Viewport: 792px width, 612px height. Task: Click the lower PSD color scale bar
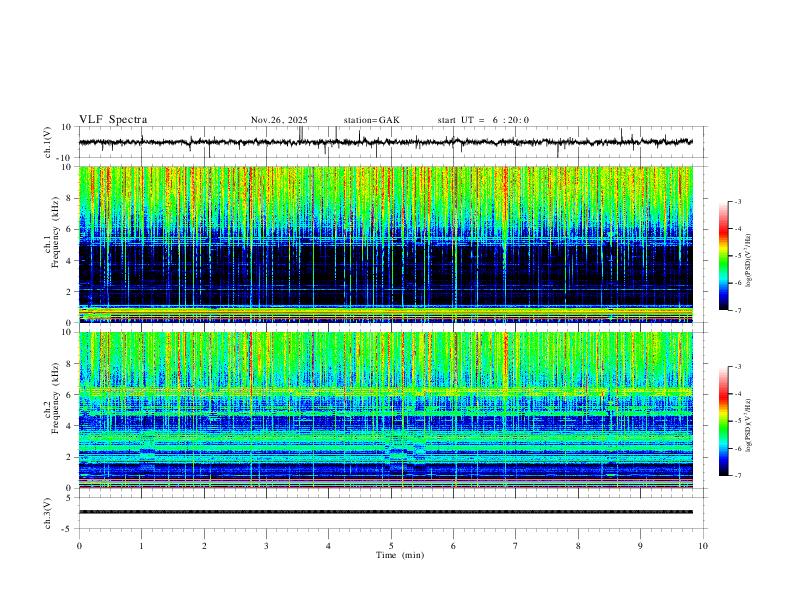pos(724,421)
